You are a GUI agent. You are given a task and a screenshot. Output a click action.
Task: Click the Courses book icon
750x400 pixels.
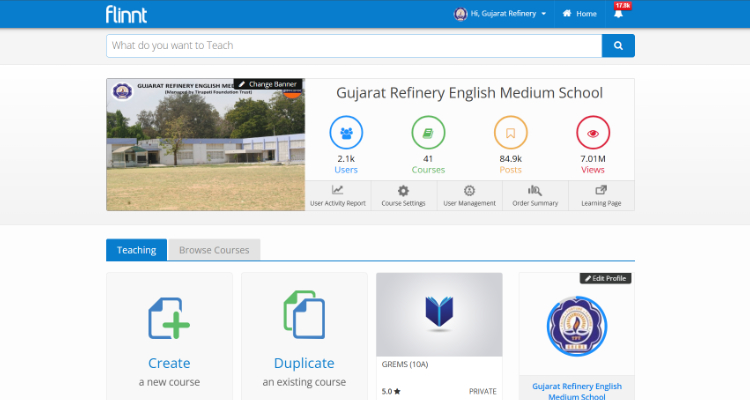[x=428, y=133]
